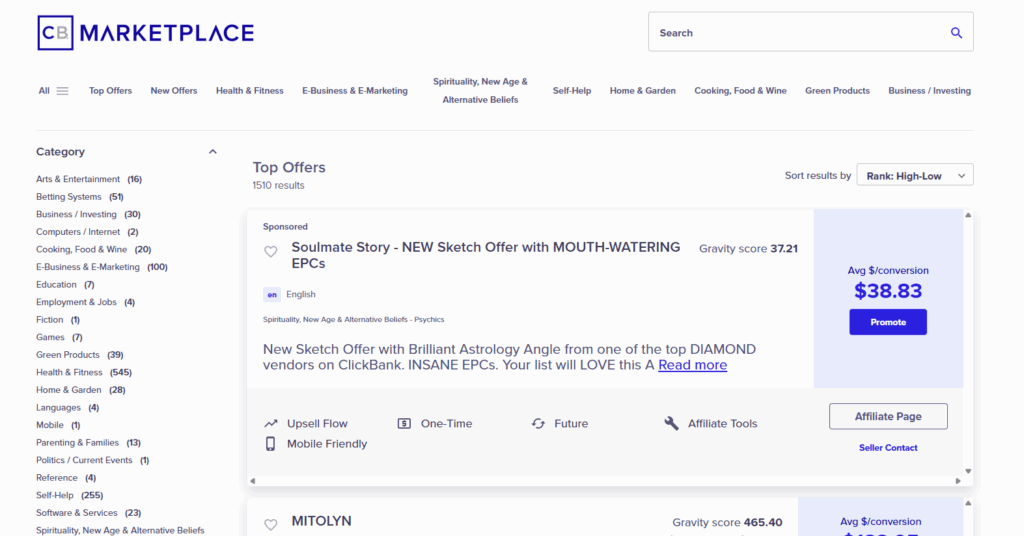Open the Top Offers tab
1024x536 pixels.
pos(110,91)
